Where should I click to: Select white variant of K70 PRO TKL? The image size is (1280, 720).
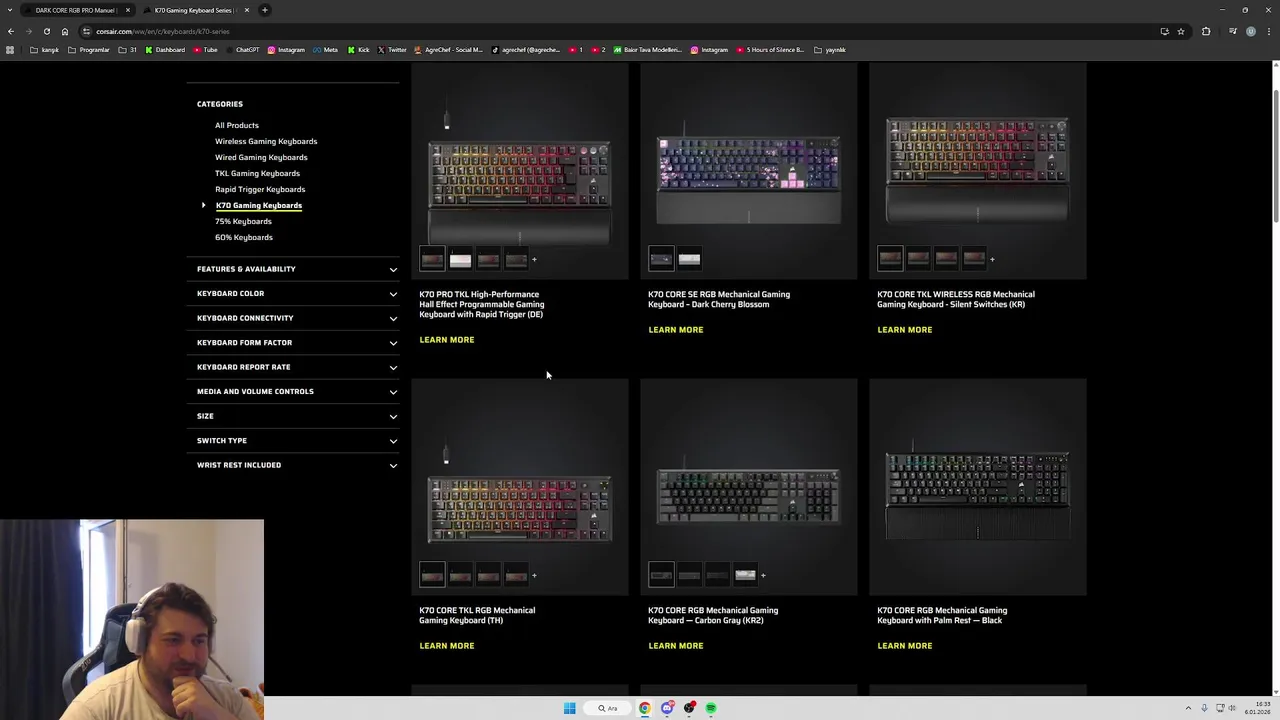[460, 260]
